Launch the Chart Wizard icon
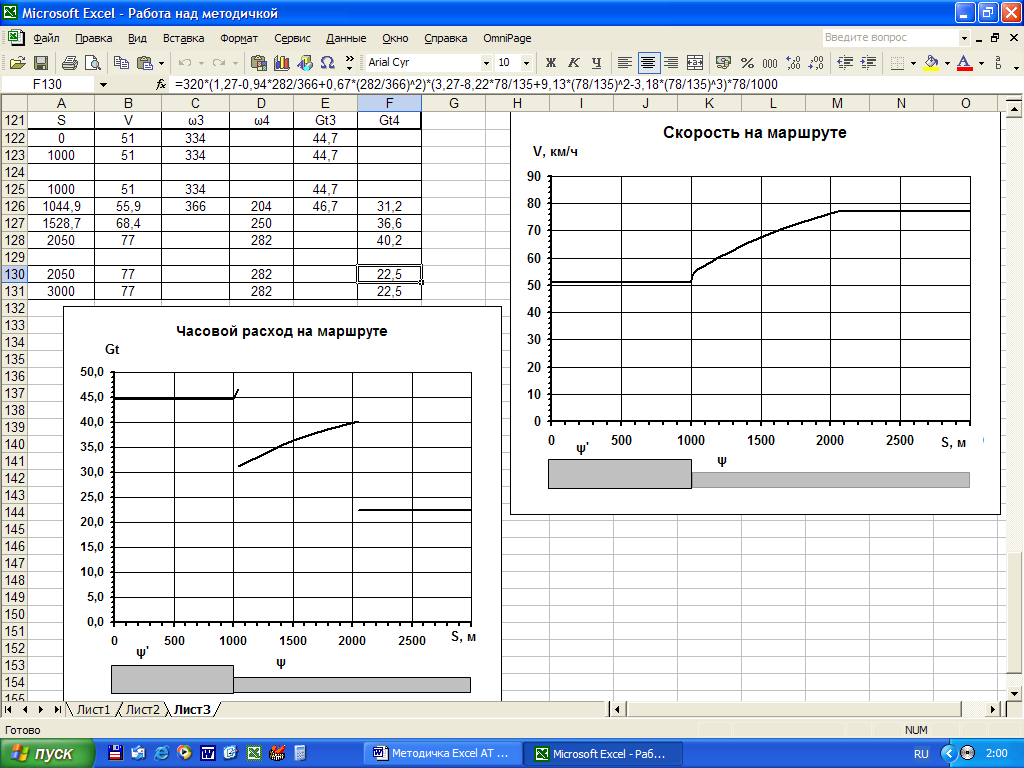Viewport: 1024px width, 768px height. 281,63
